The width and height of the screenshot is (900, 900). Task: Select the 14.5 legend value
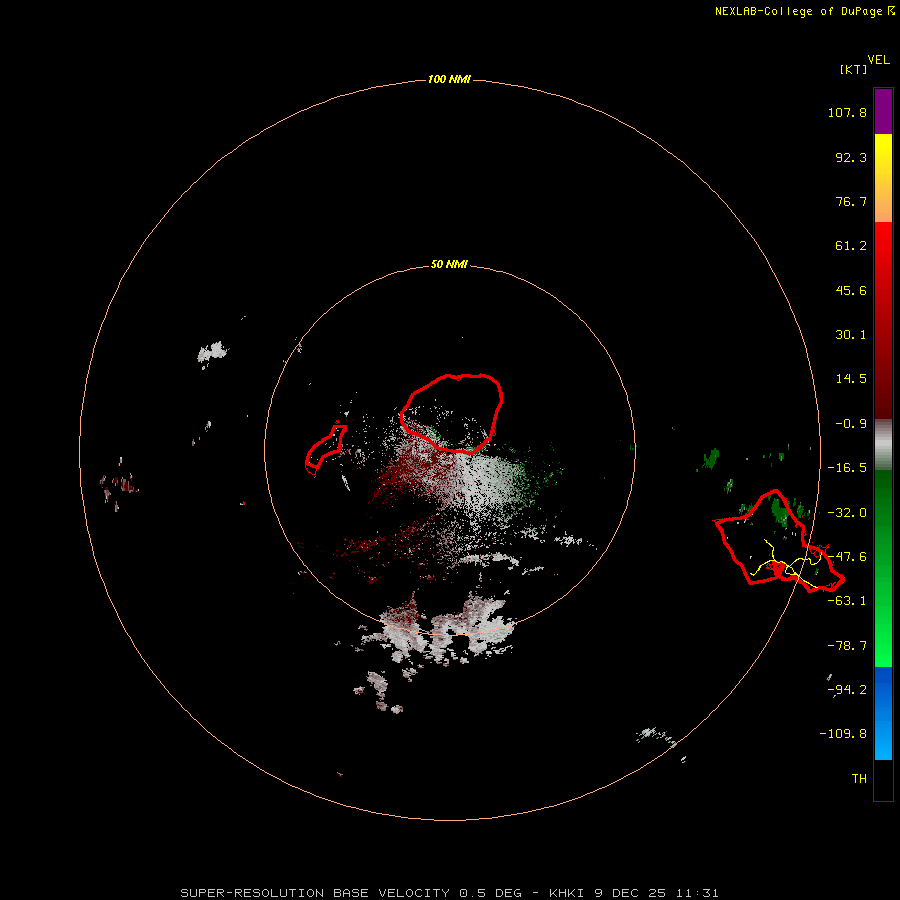851,379
